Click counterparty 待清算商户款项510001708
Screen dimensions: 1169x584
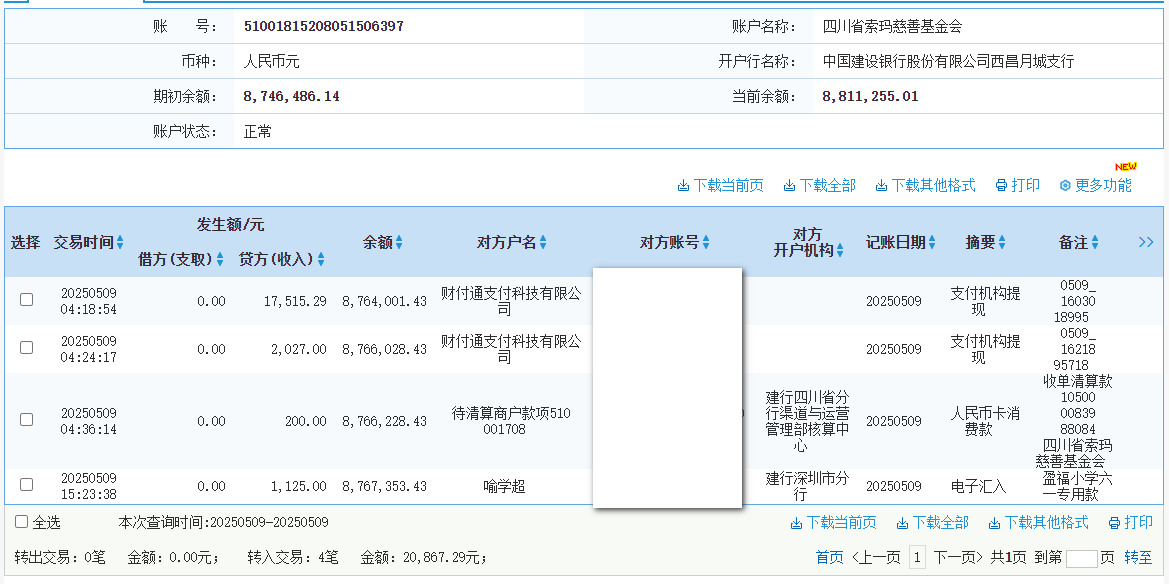[x=511, y=421]
